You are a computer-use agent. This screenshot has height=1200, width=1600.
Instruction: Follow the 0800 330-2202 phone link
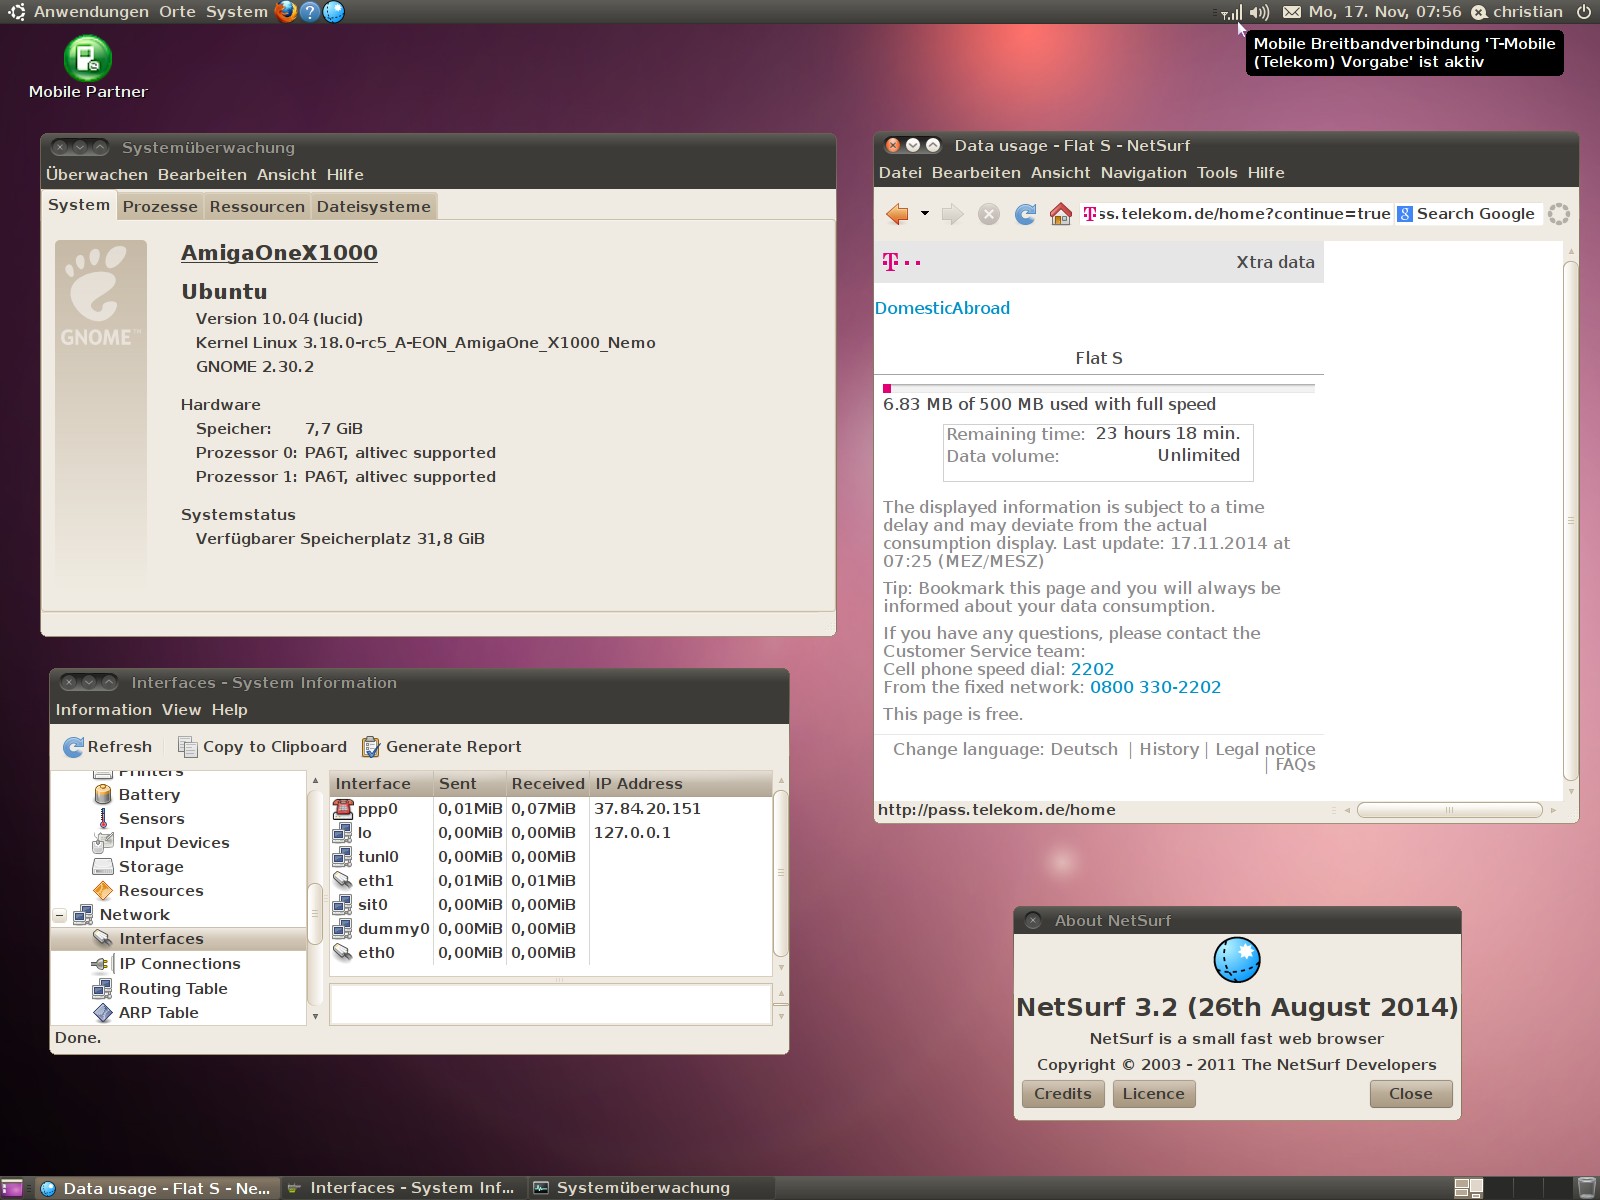point(1155,687)
